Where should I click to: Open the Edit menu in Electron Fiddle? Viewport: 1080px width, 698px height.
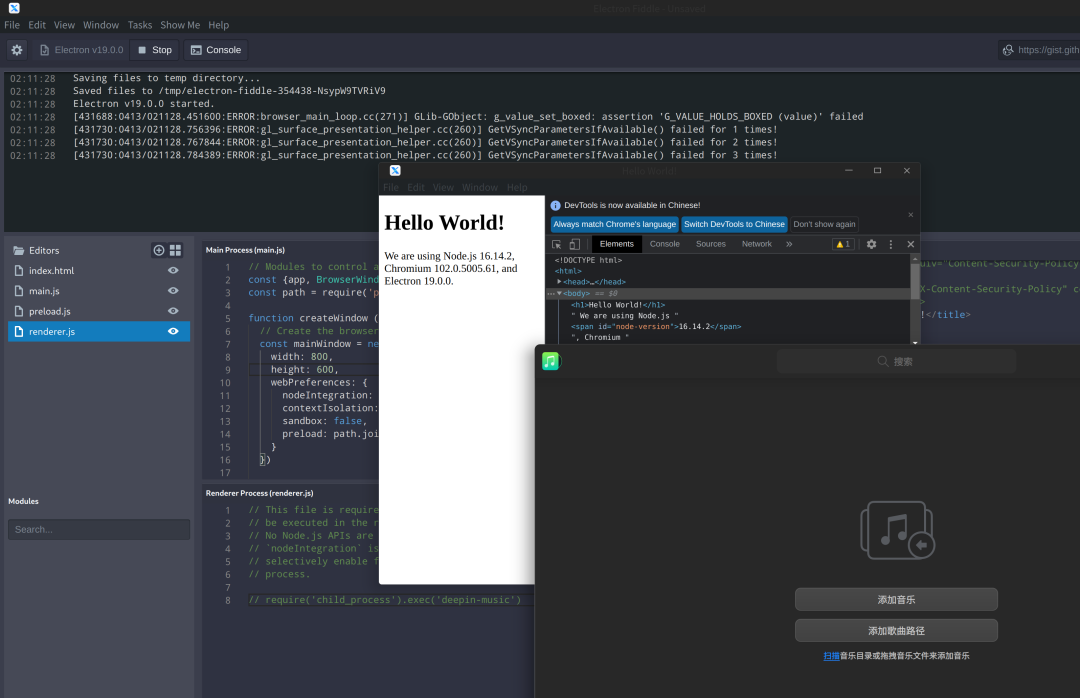tap(37, 25)
